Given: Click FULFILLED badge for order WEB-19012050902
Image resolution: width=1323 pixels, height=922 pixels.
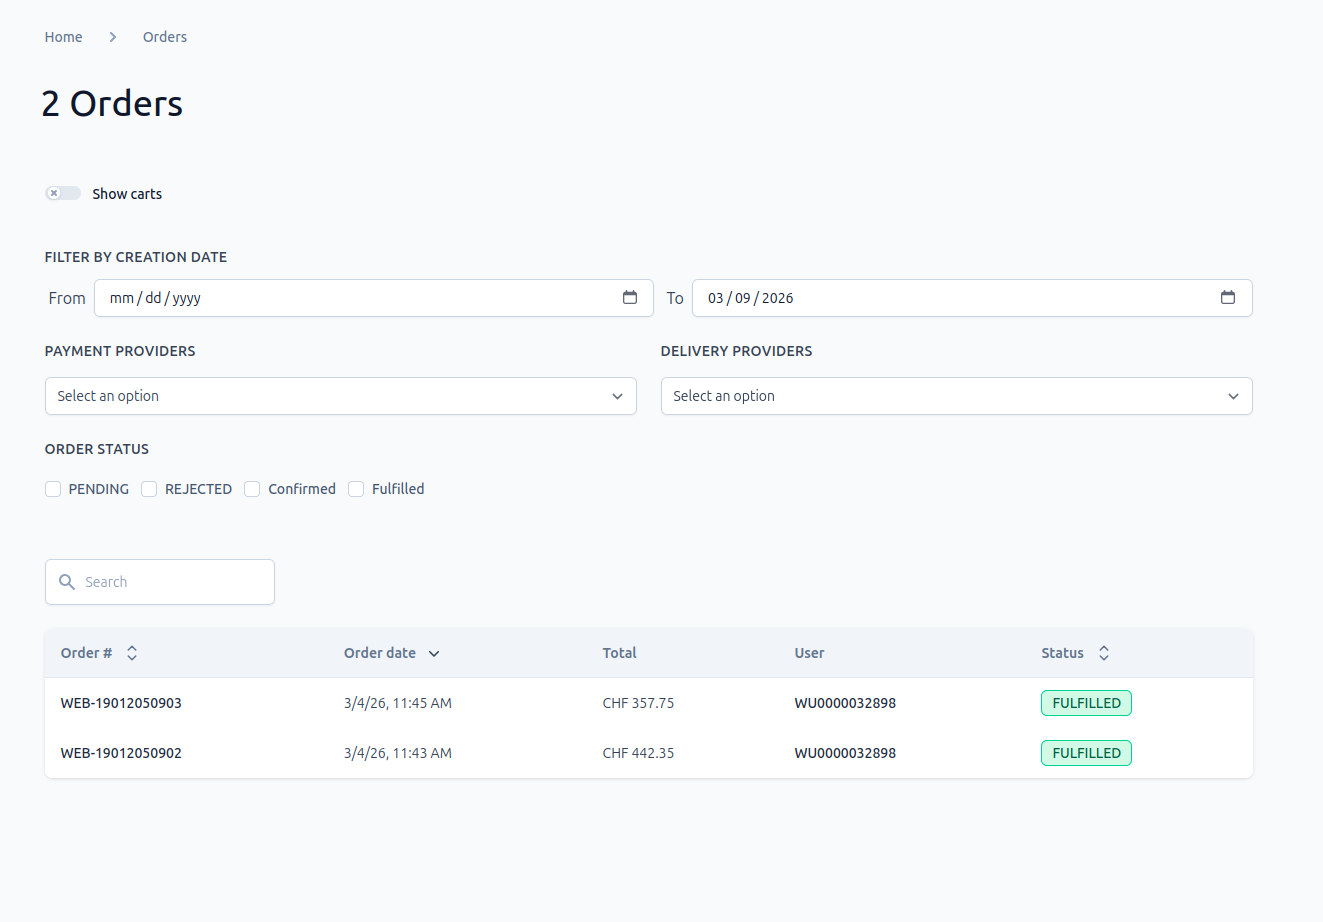Looking at the screenshot, I should (x=1086, y=753).
